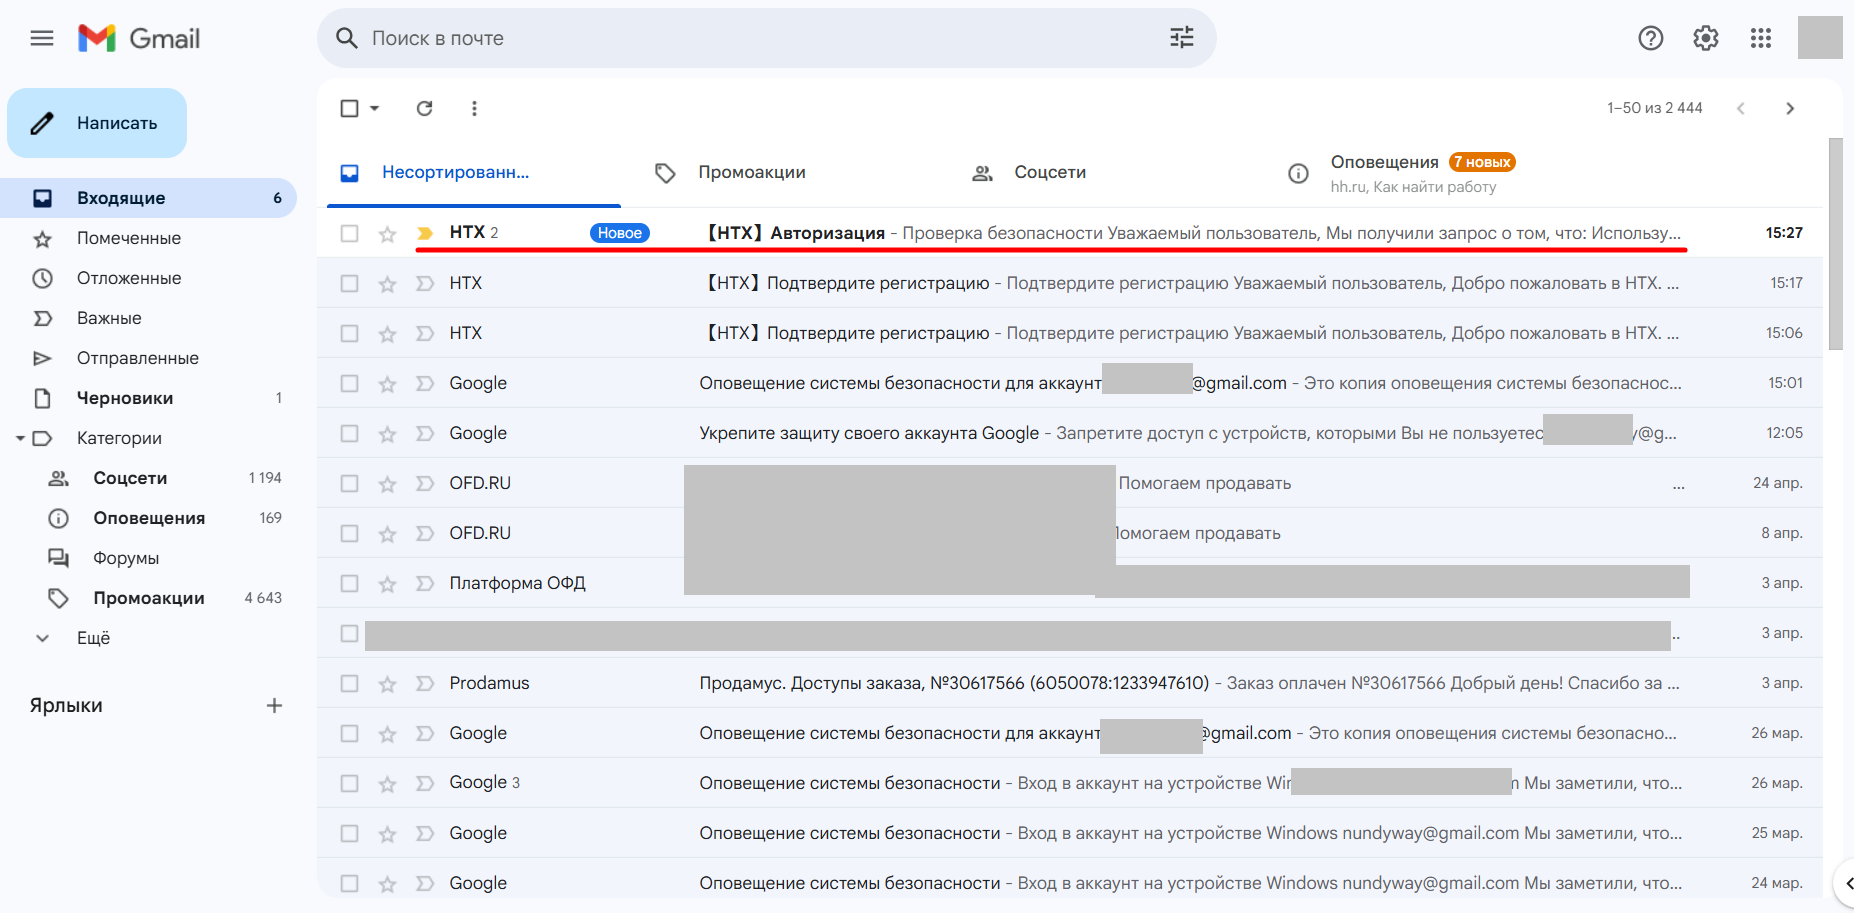This screenshot has height=913, width=1854.
Task: Open the Settings gear icon
Action: (x=1705, y=38)
